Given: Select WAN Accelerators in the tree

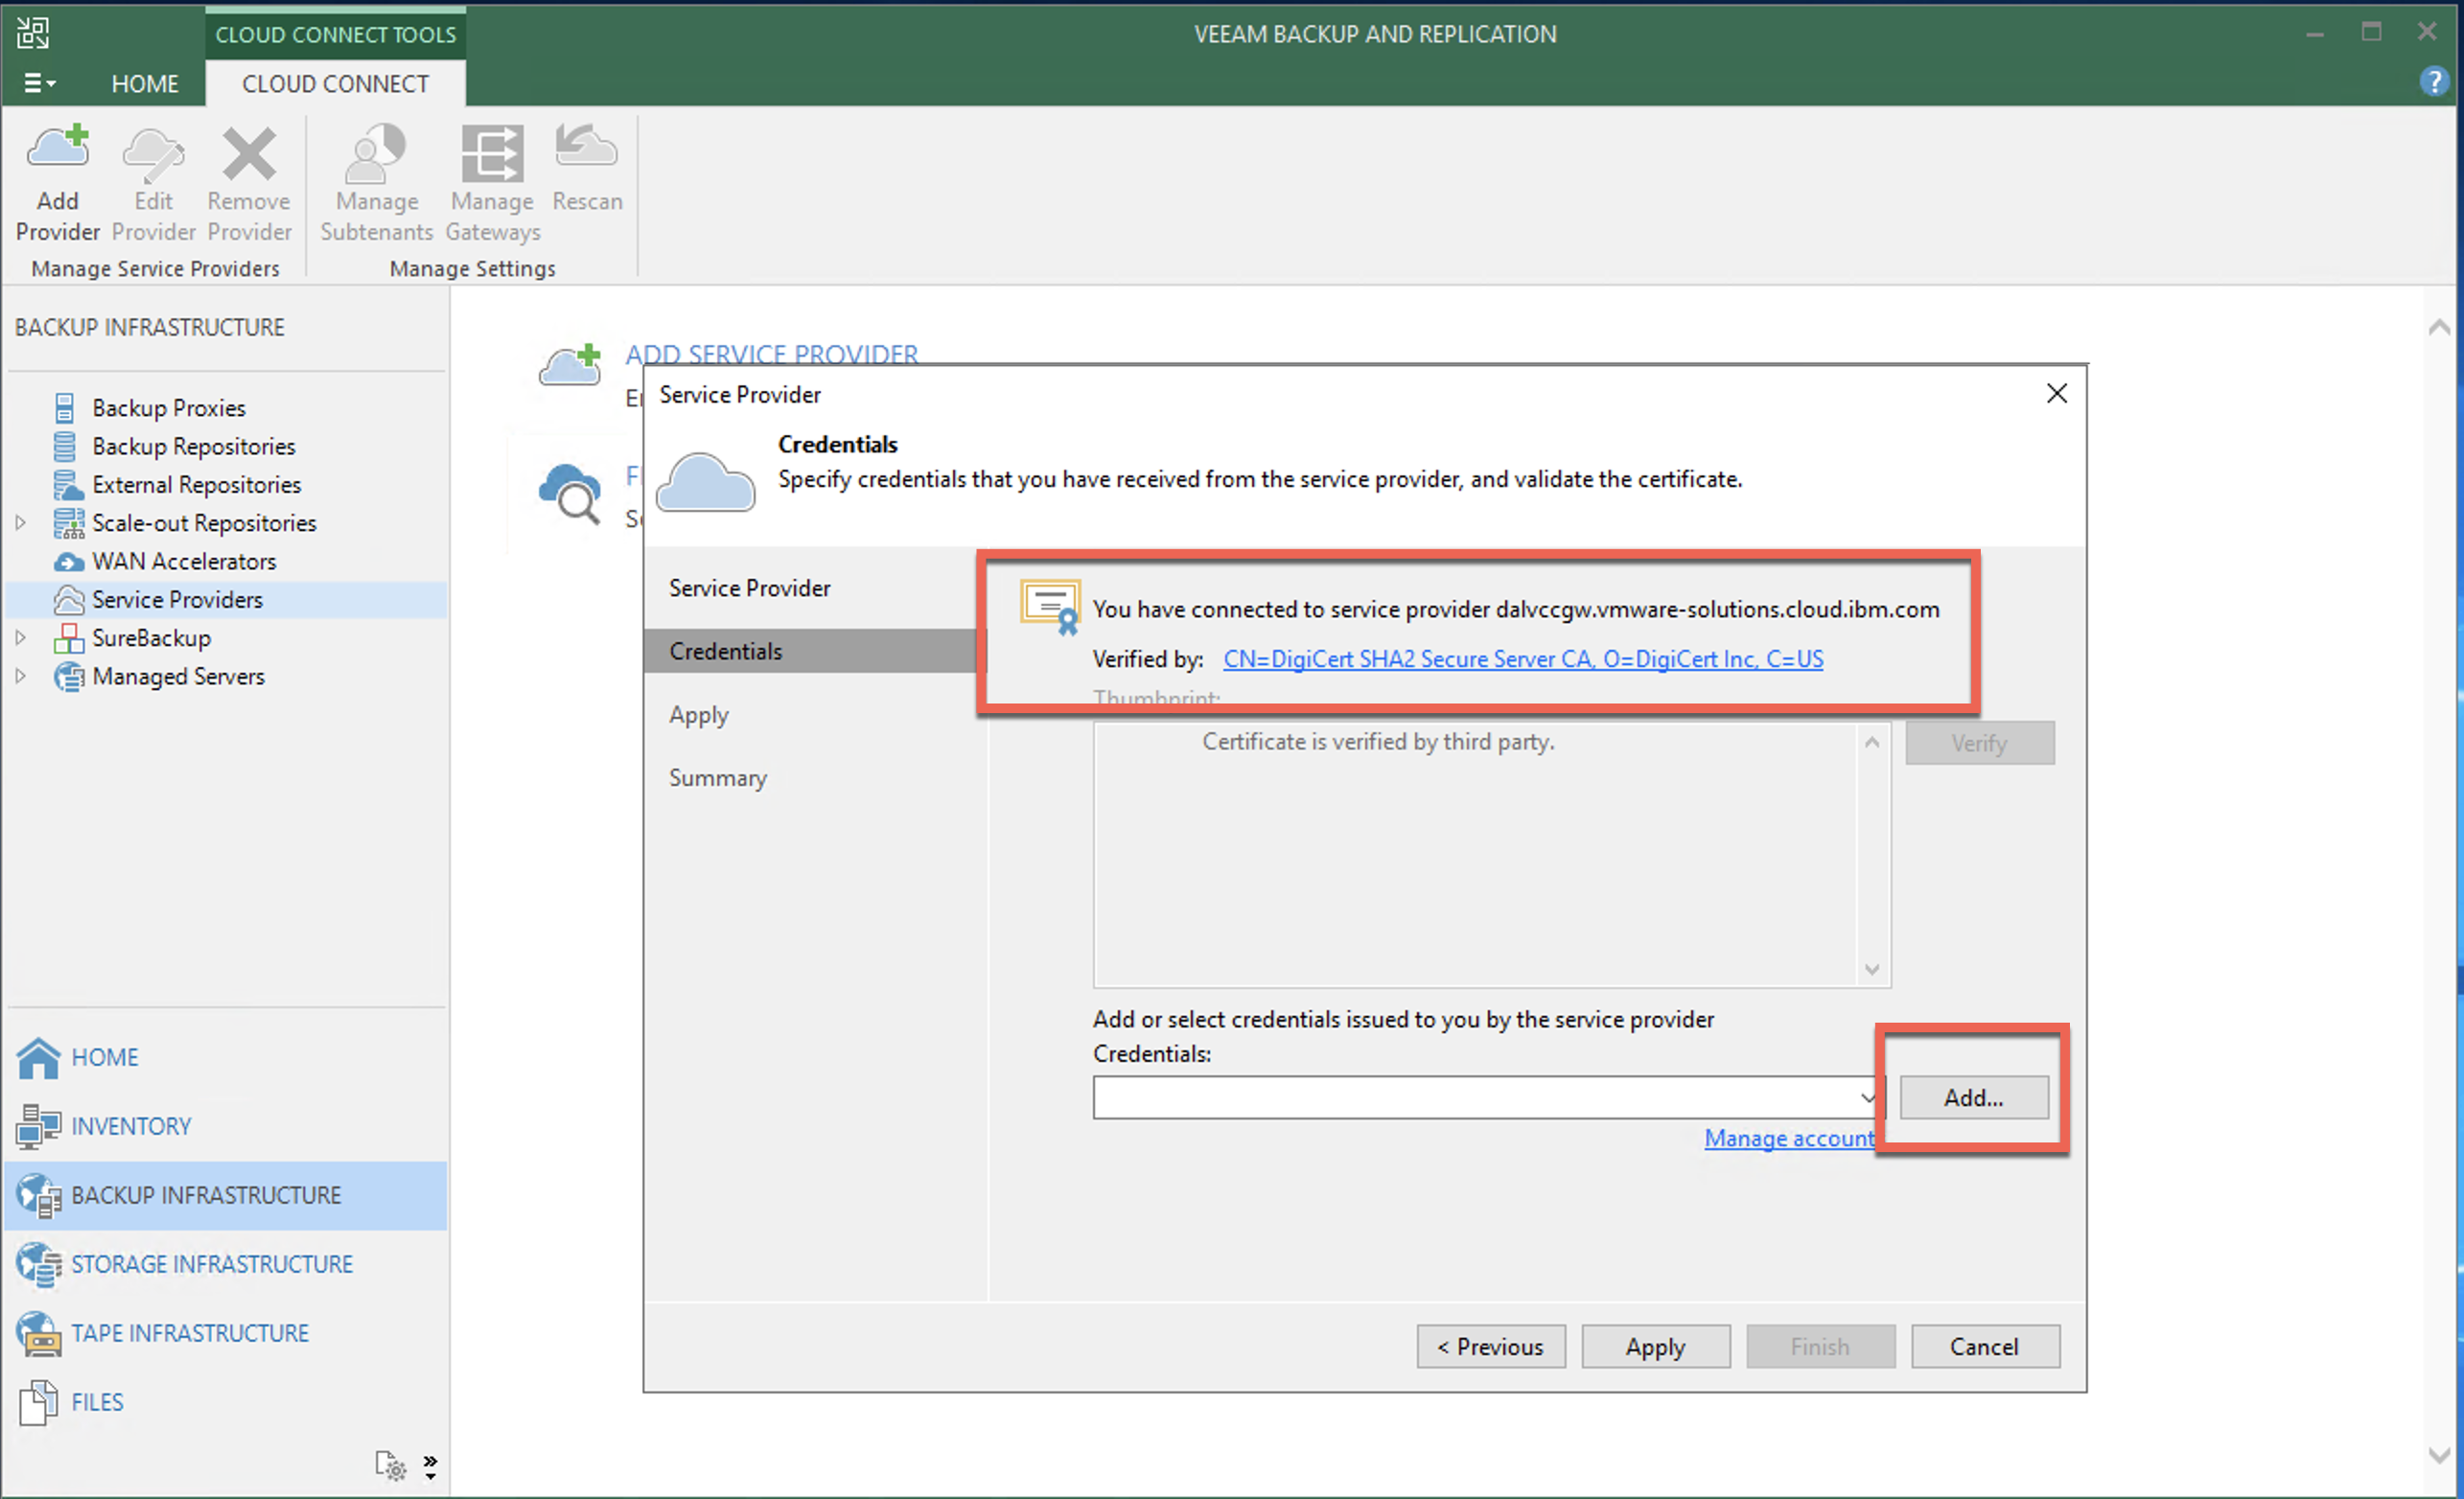Looking at the screenshot, I should [183, 561].
